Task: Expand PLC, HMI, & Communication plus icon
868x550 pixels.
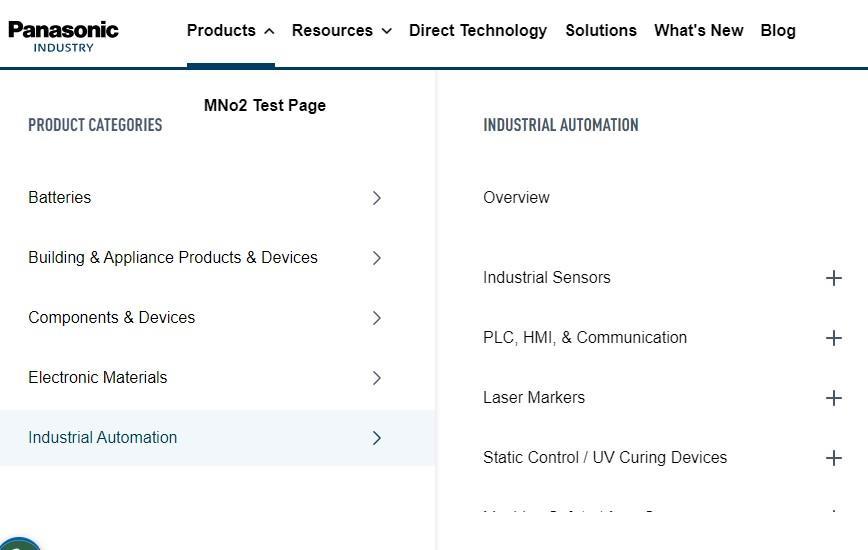Action: tap(834, 338)
